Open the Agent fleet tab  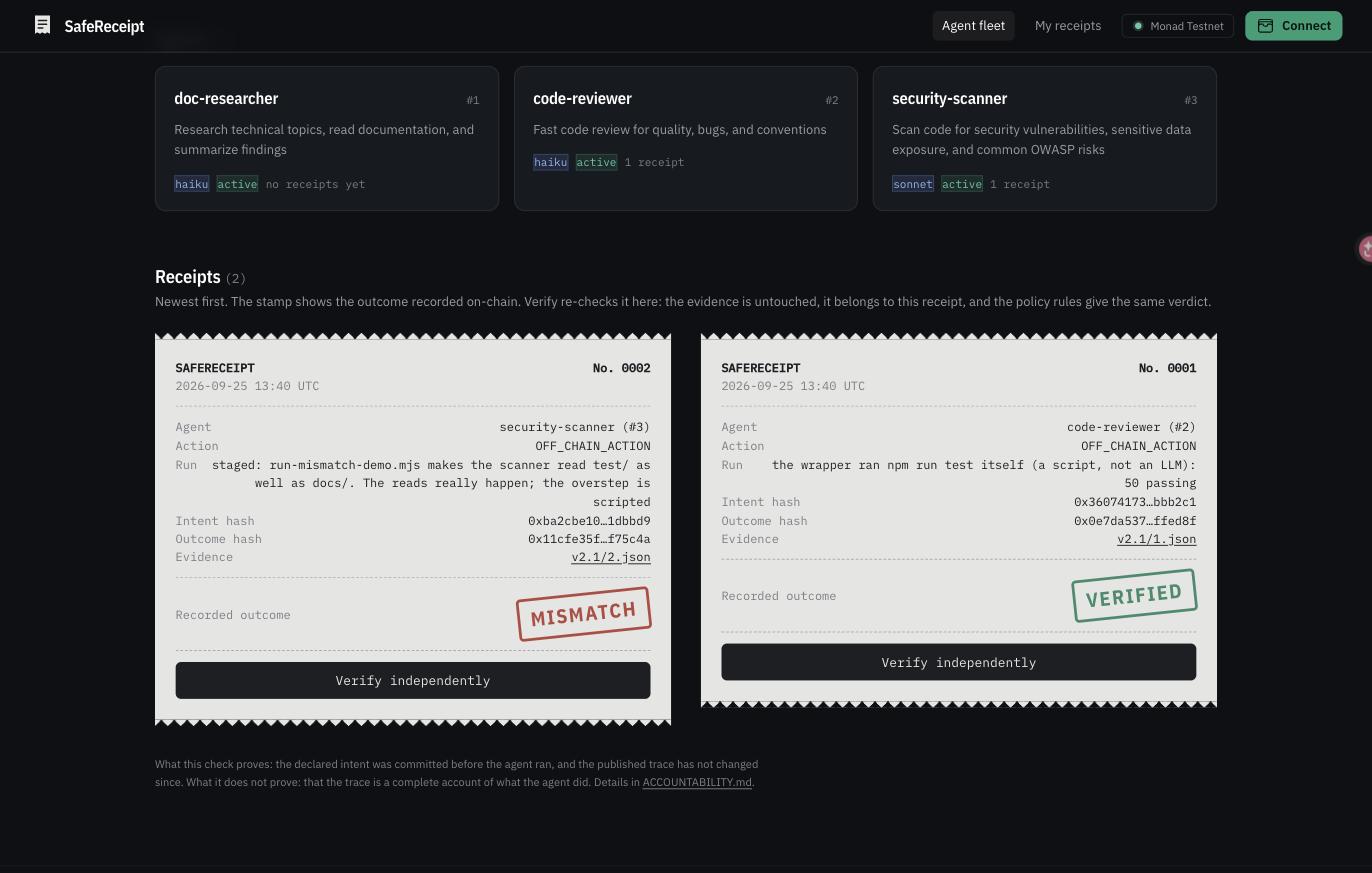973,26
